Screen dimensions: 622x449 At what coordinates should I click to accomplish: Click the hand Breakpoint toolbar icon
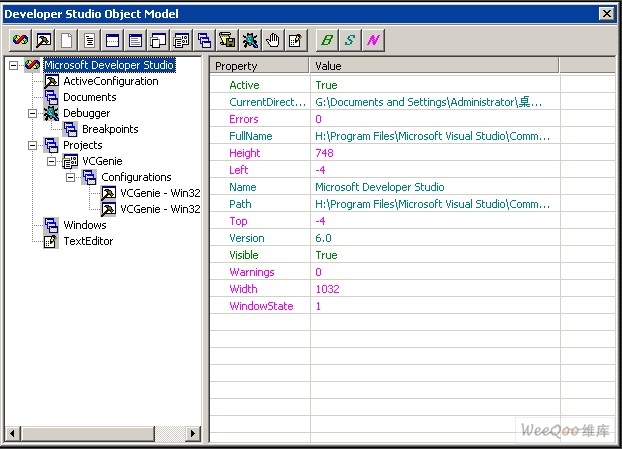(x=272, y=41)
